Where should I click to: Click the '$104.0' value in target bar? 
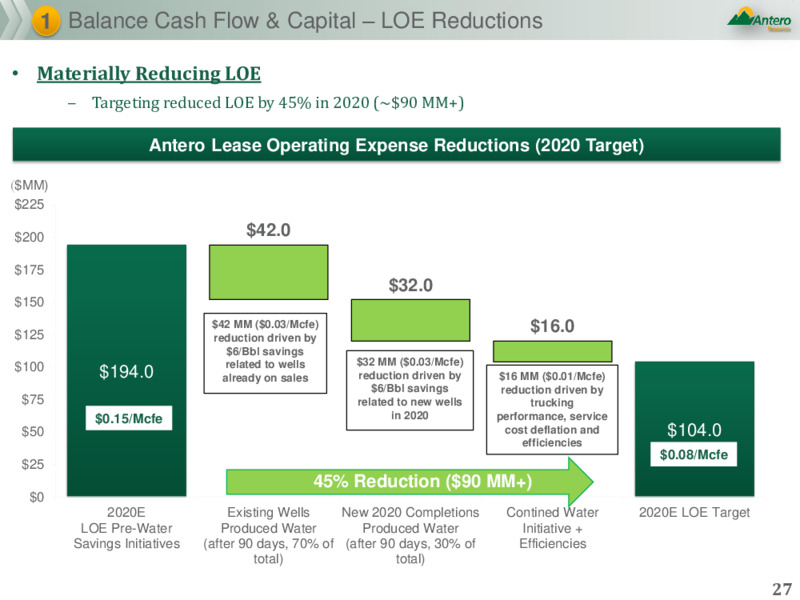pos(694,430)
